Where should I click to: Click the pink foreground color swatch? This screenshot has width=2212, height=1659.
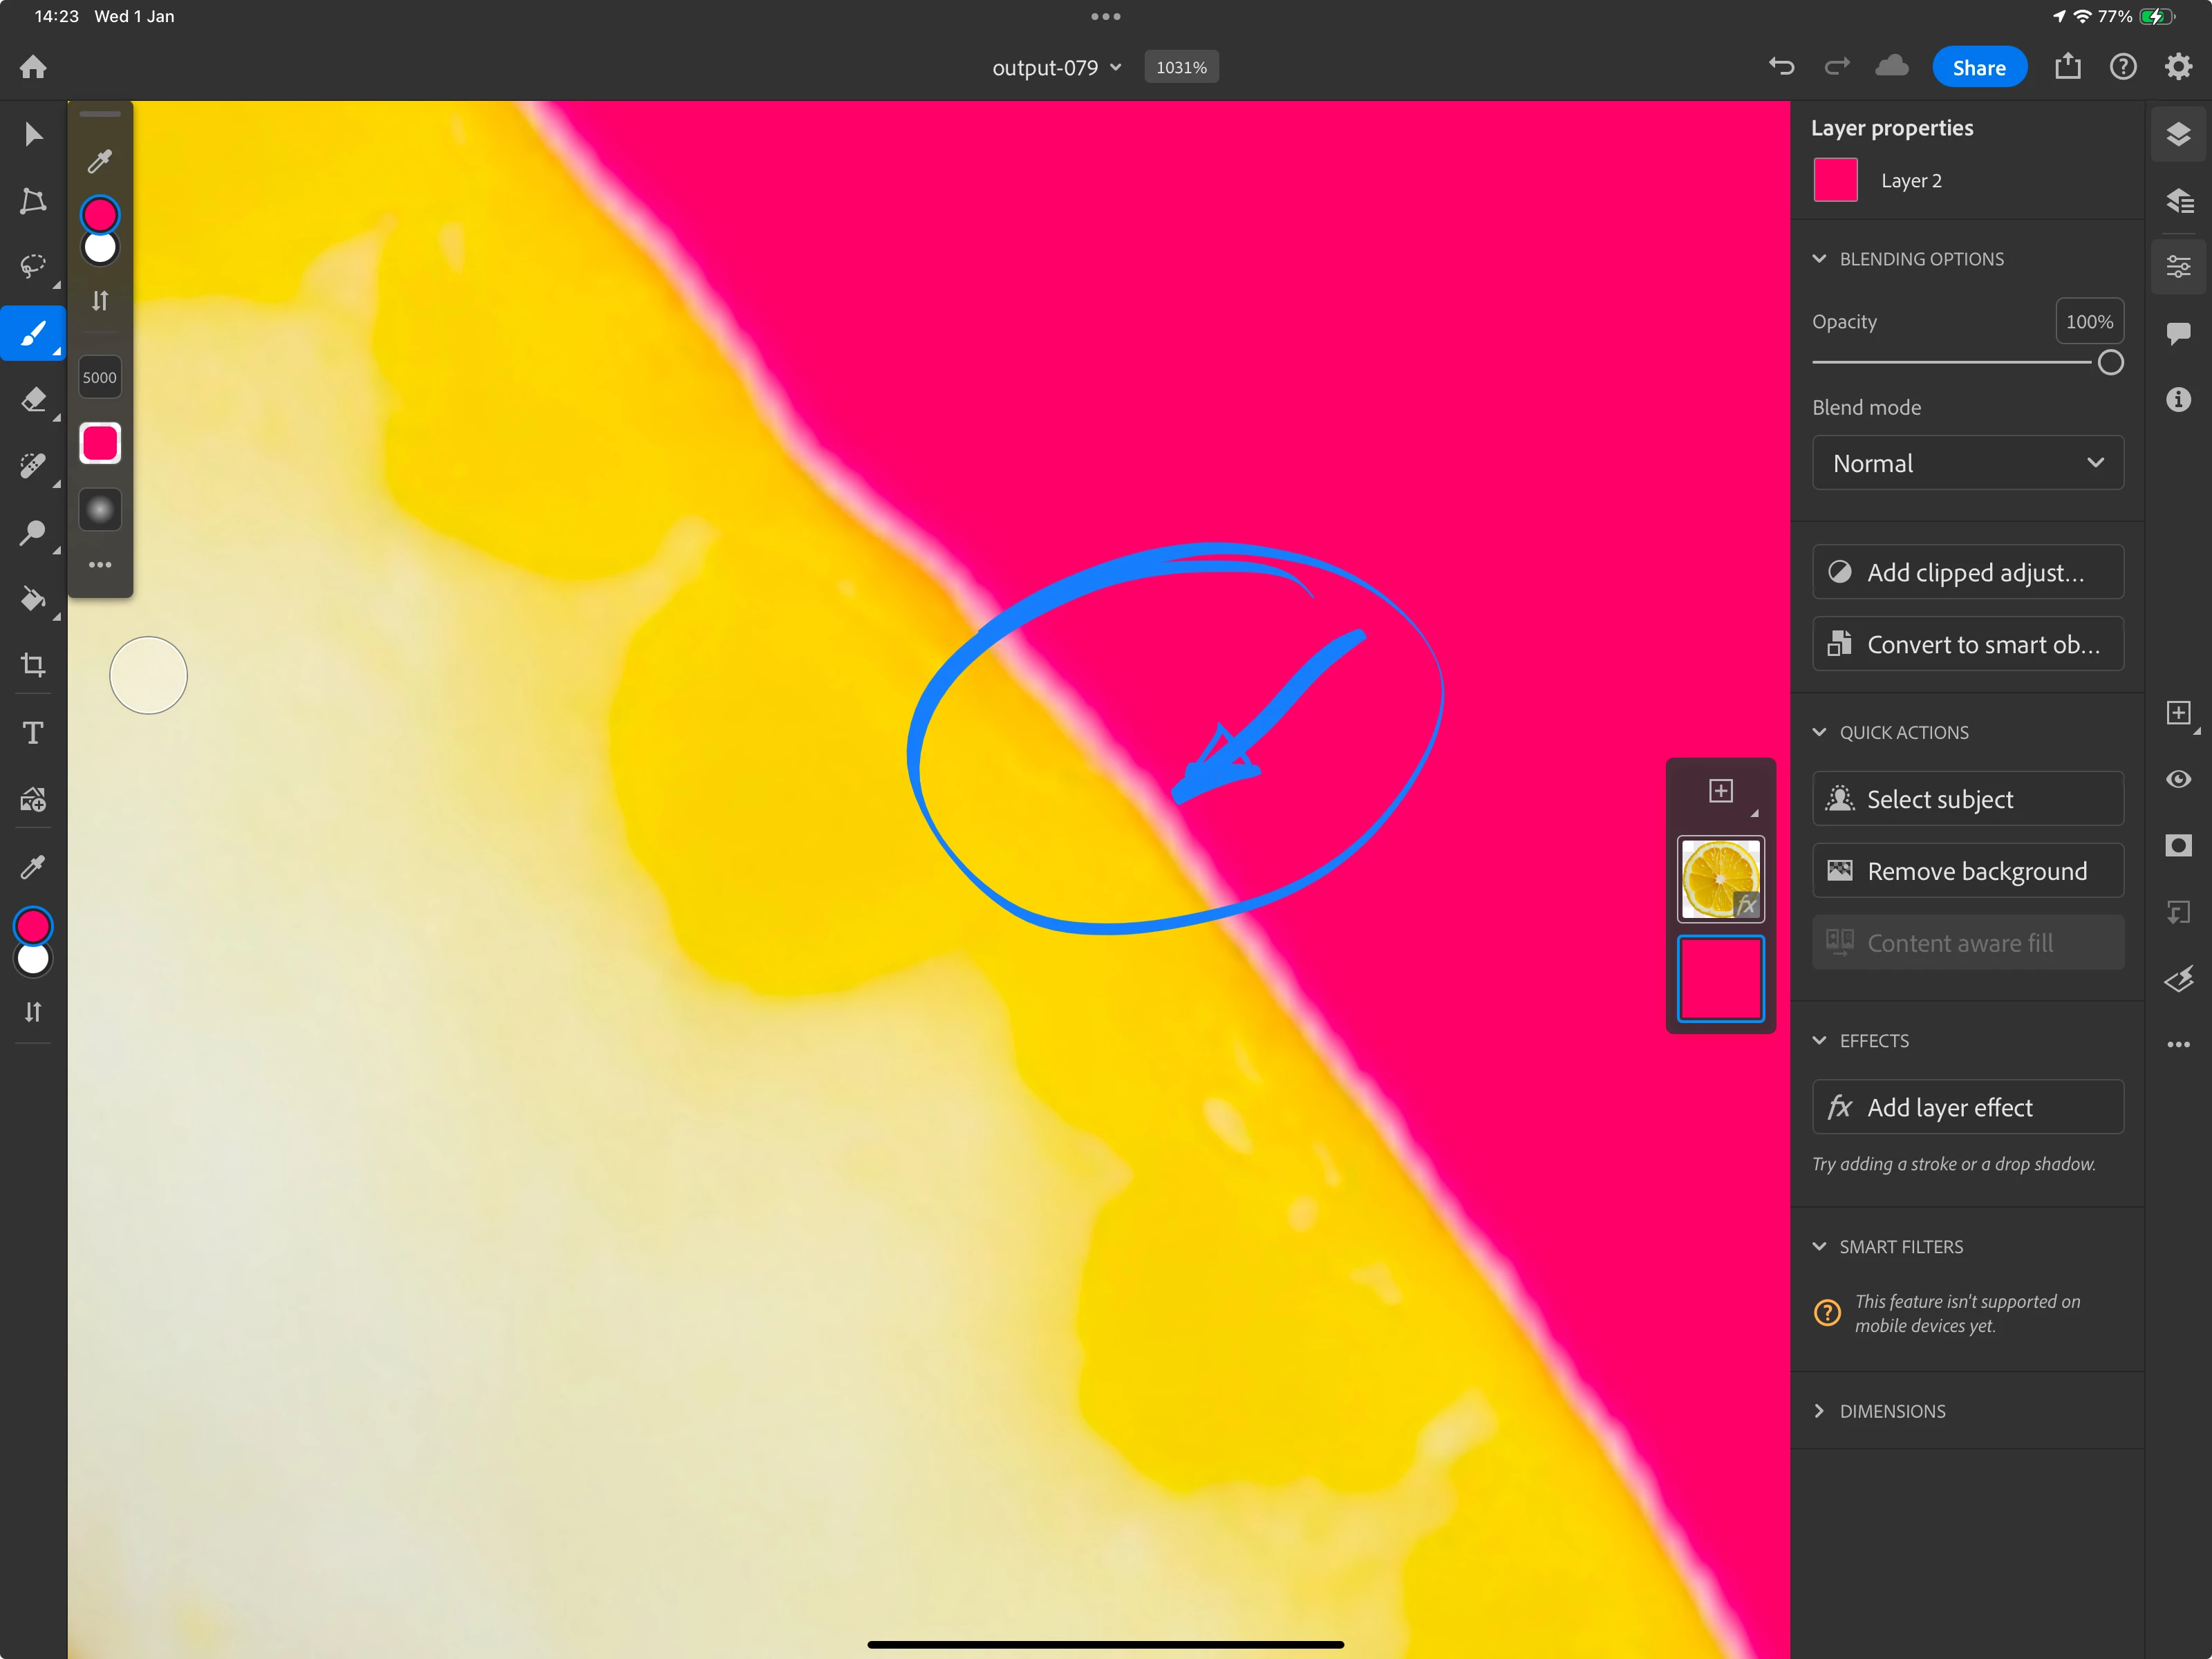(x=33, y=926)
